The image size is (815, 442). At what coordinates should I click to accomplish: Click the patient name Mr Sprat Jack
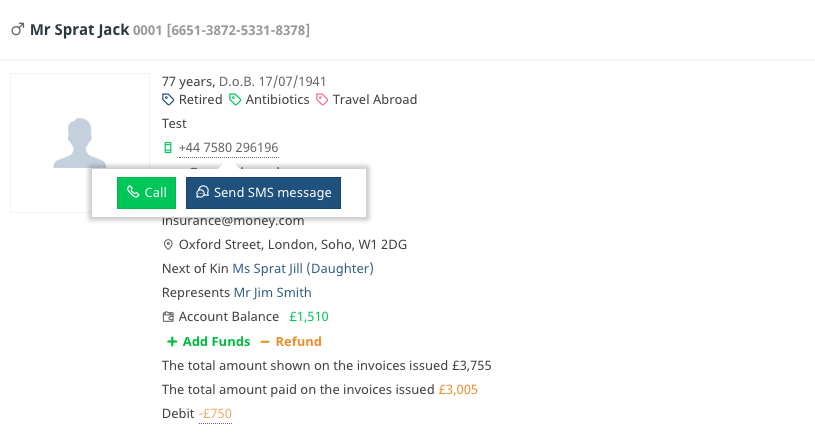pos(80,30)
